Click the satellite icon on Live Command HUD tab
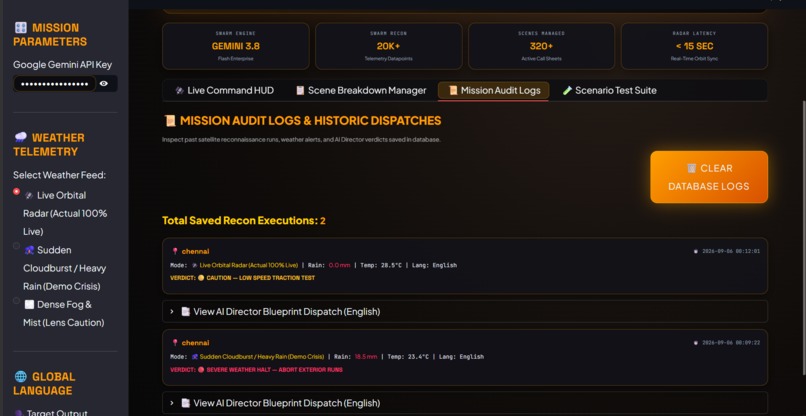 click(x=179, y=91)
